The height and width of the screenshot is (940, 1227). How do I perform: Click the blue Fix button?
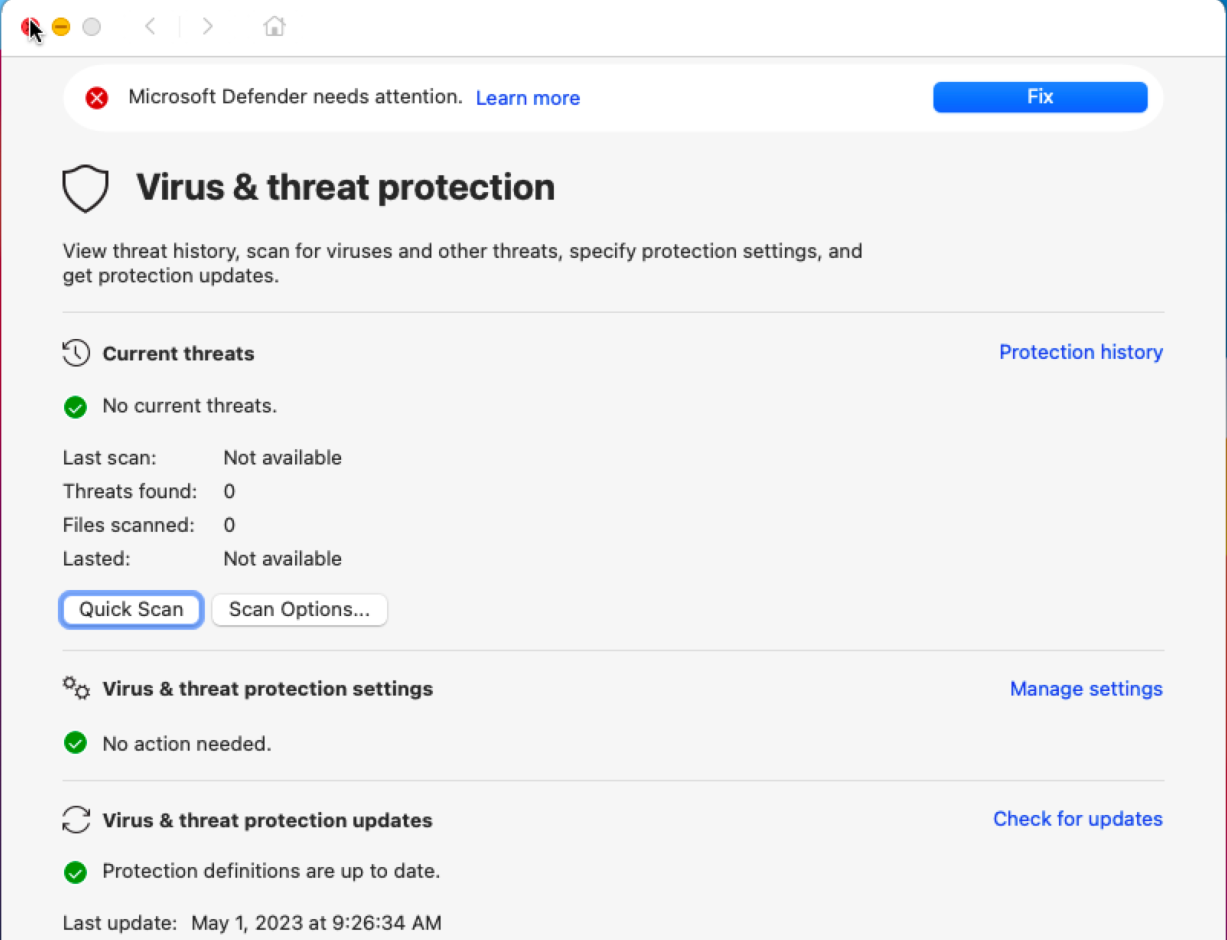click(1040, 97)
